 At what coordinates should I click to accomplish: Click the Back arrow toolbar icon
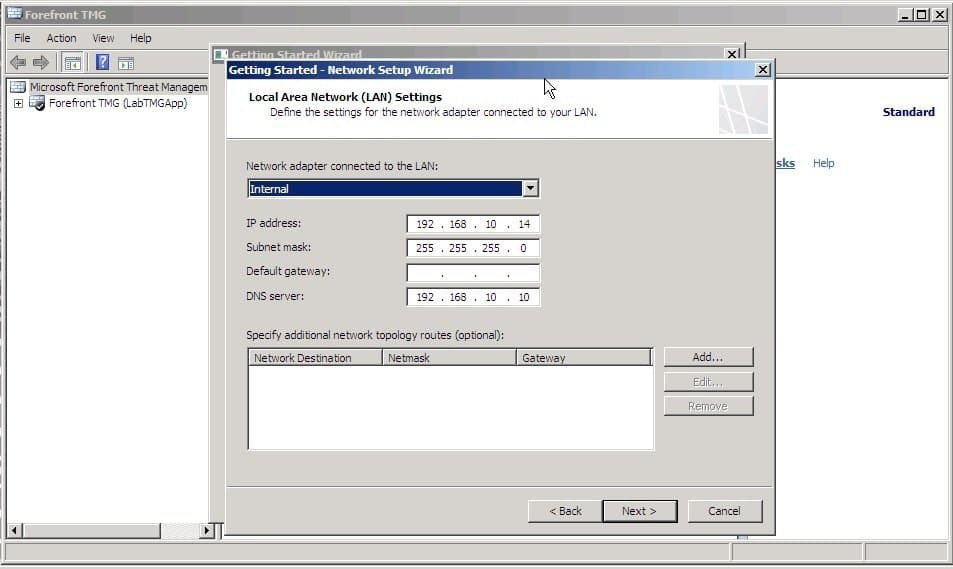[18, 62]
